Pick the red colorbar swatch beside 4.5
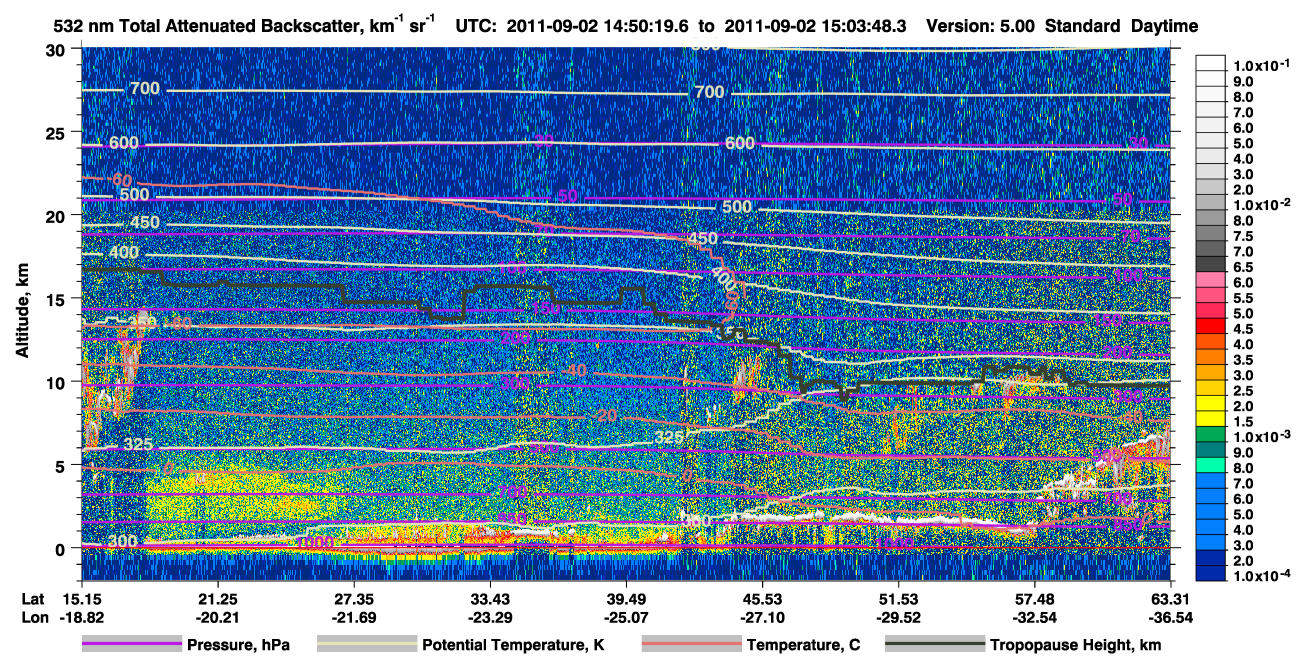Viewport: 1300px width, 667px height. click(x=1212, y=328)
